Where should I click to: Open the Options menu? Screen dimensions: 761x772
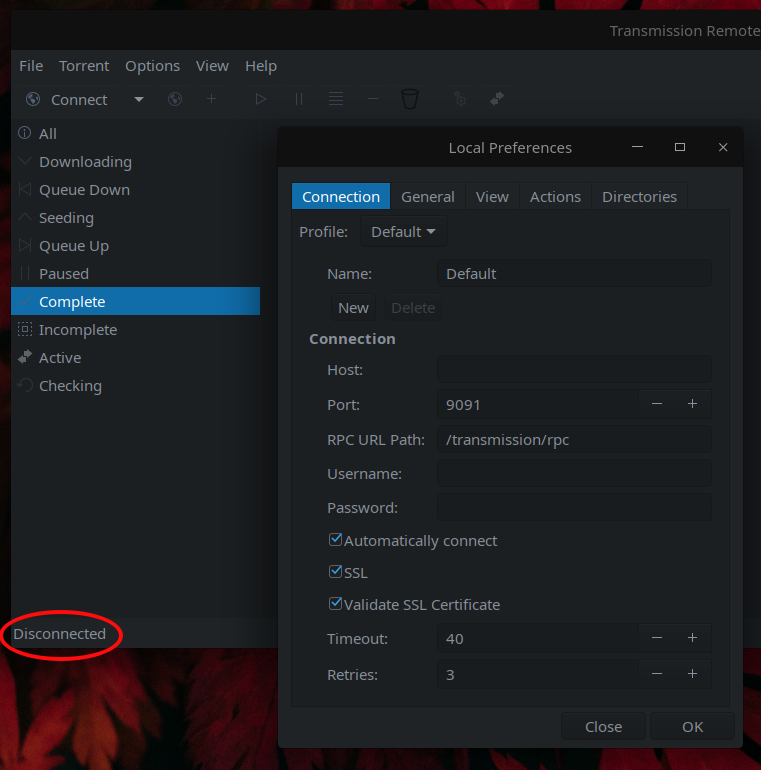(152, 66)
